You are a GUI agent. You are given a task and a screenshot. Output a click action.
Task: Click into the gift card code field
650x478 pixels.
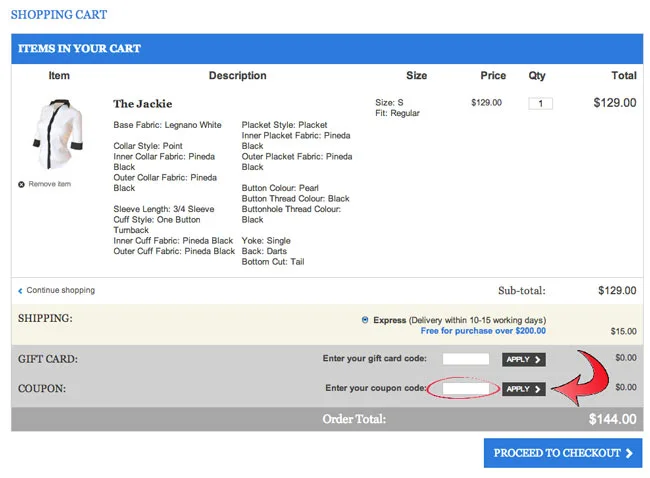pos(465,359)
